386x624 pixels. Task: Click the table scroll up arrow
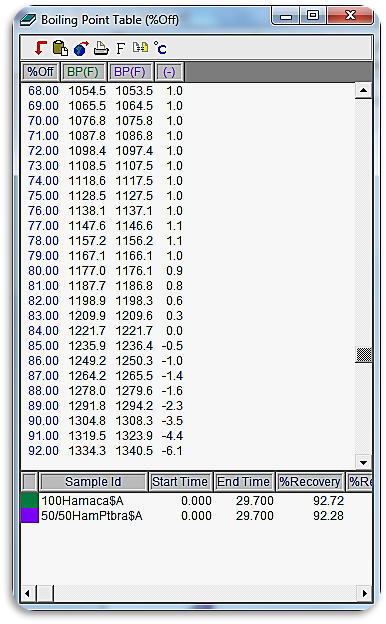[363, 91]
